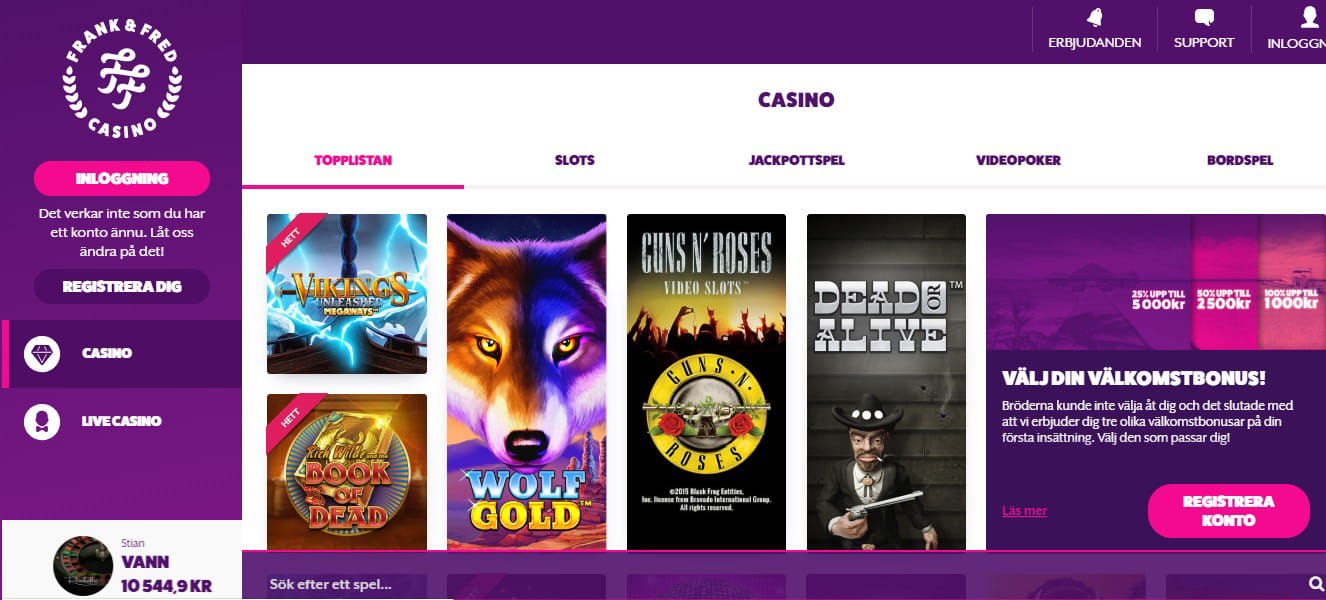Open the Jackpottspel tab

pyautogui.click(x=797, y=160)
